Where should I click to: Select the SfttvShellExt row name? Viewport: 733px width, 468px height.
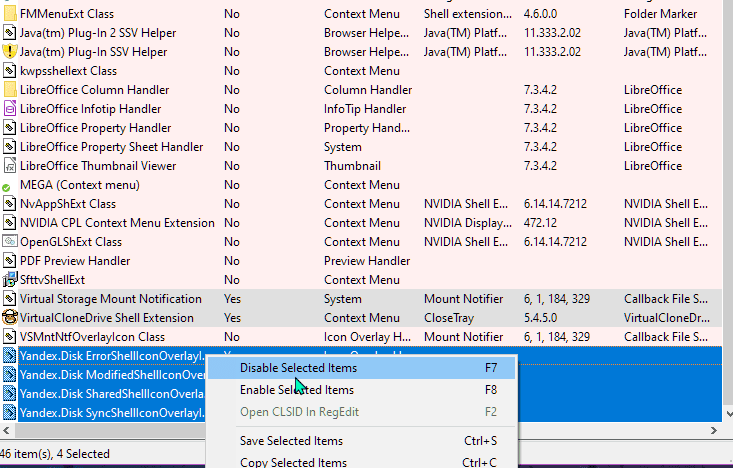click(52, 280)
